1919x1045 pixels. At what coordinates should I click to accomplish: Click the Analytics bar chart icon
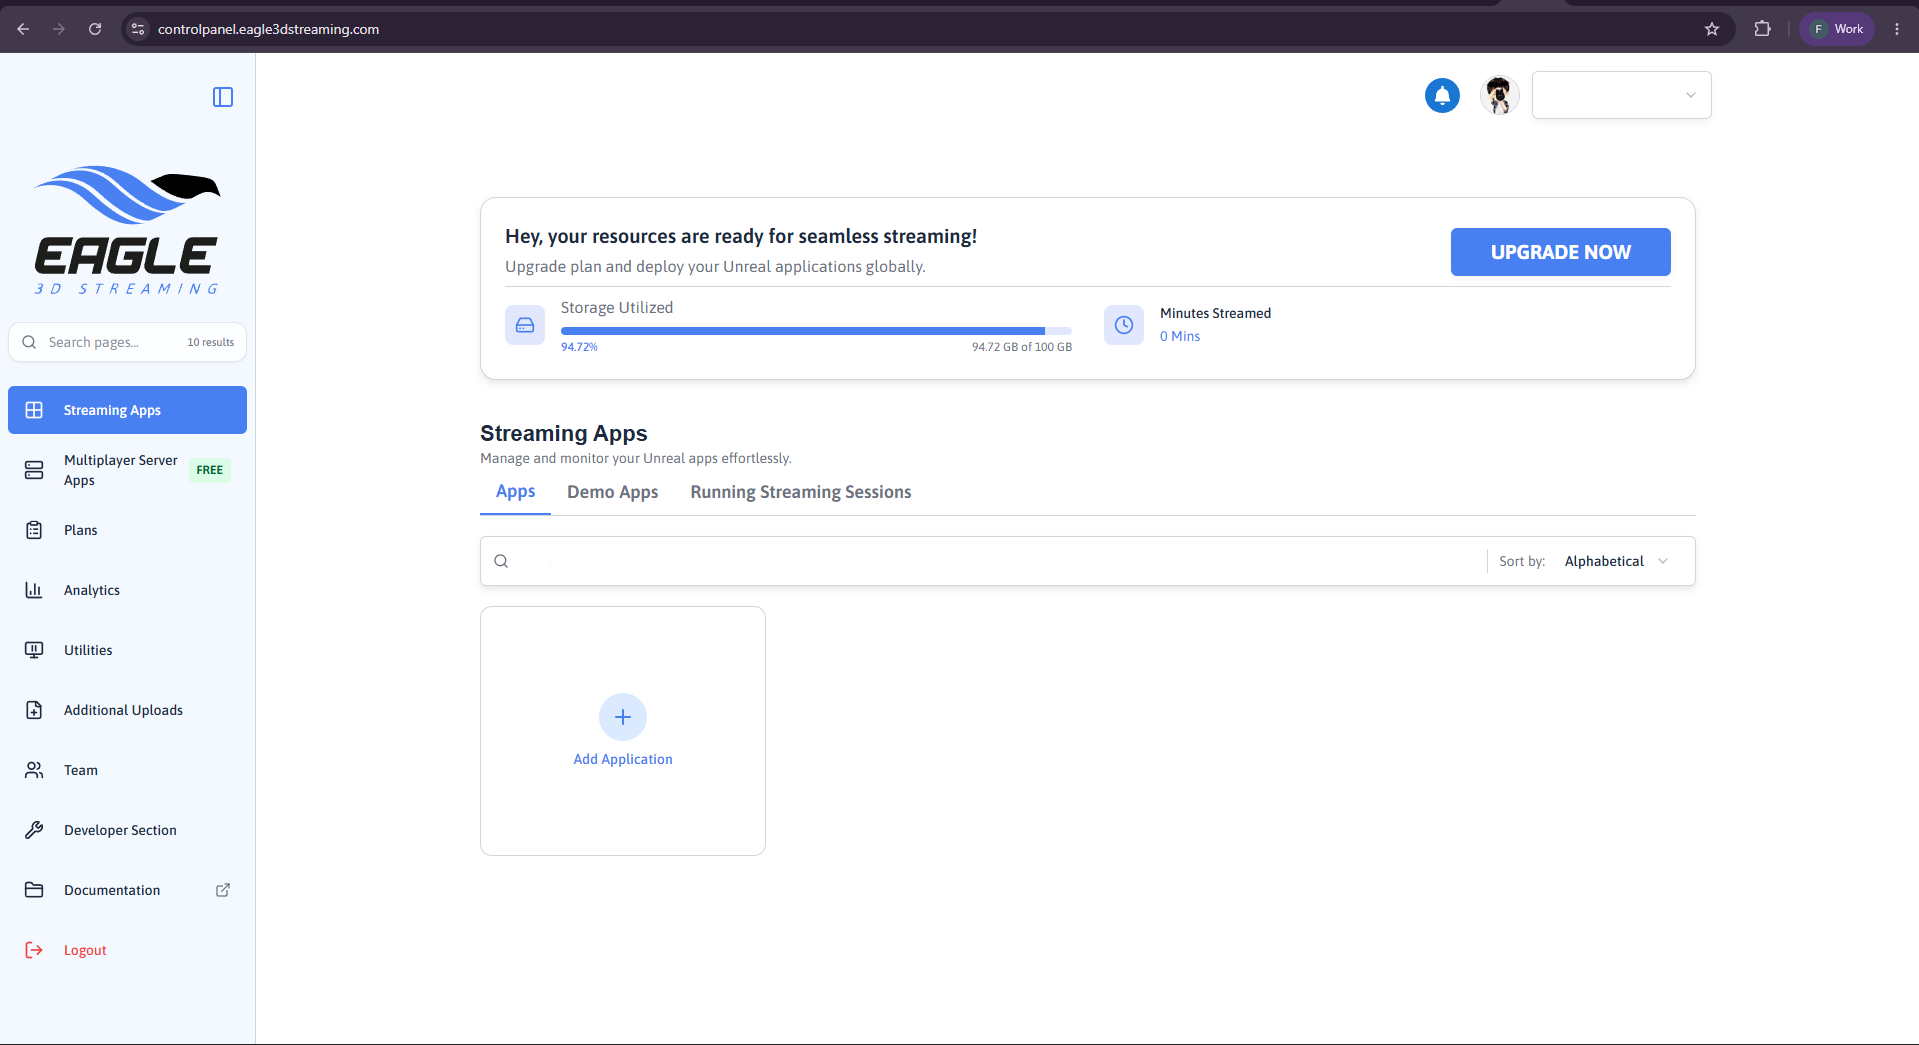(x=34, y=590)
